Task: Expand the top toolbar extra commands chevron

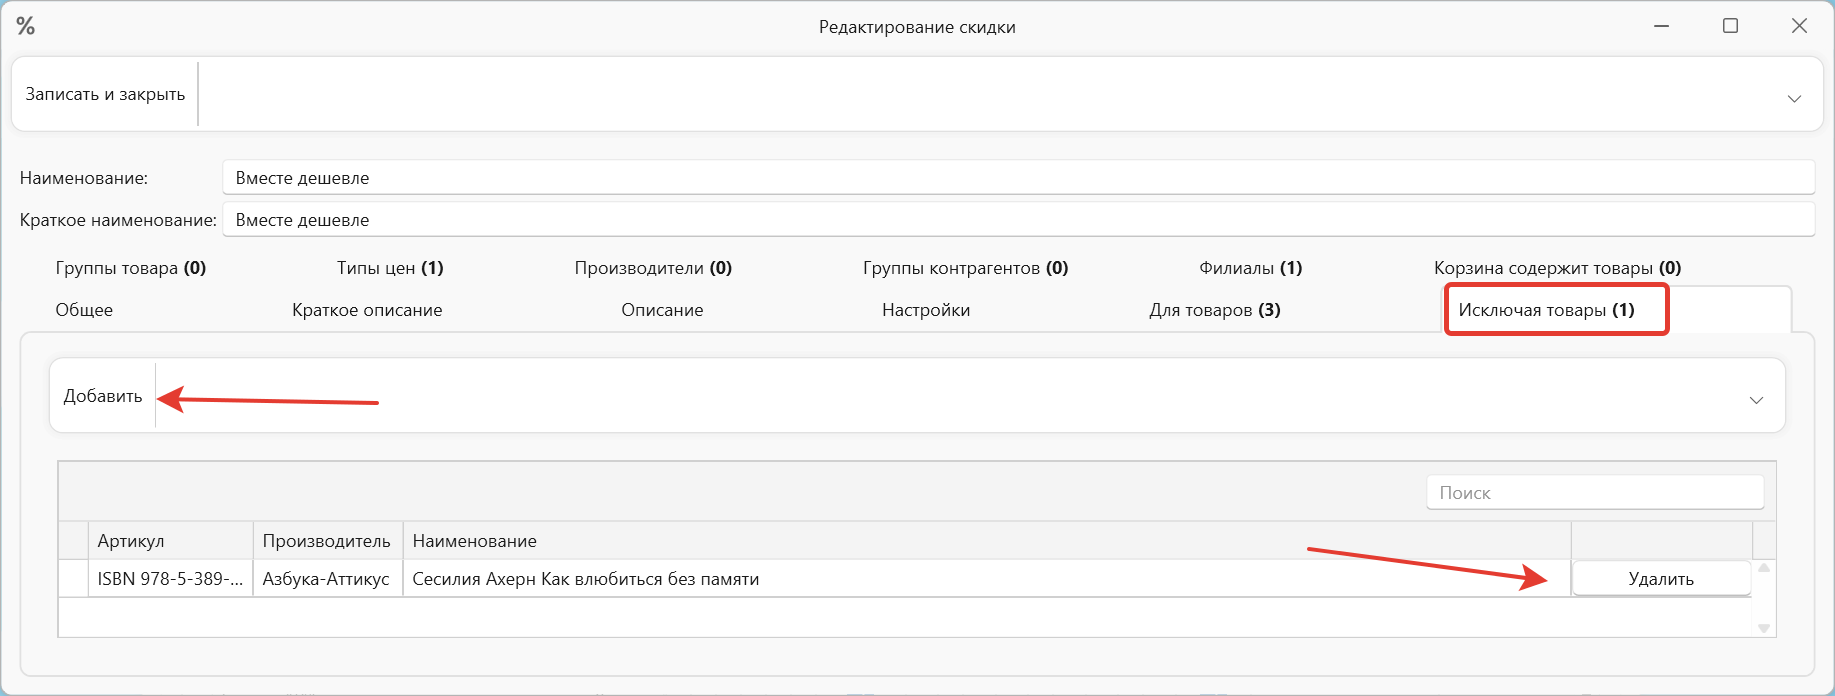Action: 1793,99
